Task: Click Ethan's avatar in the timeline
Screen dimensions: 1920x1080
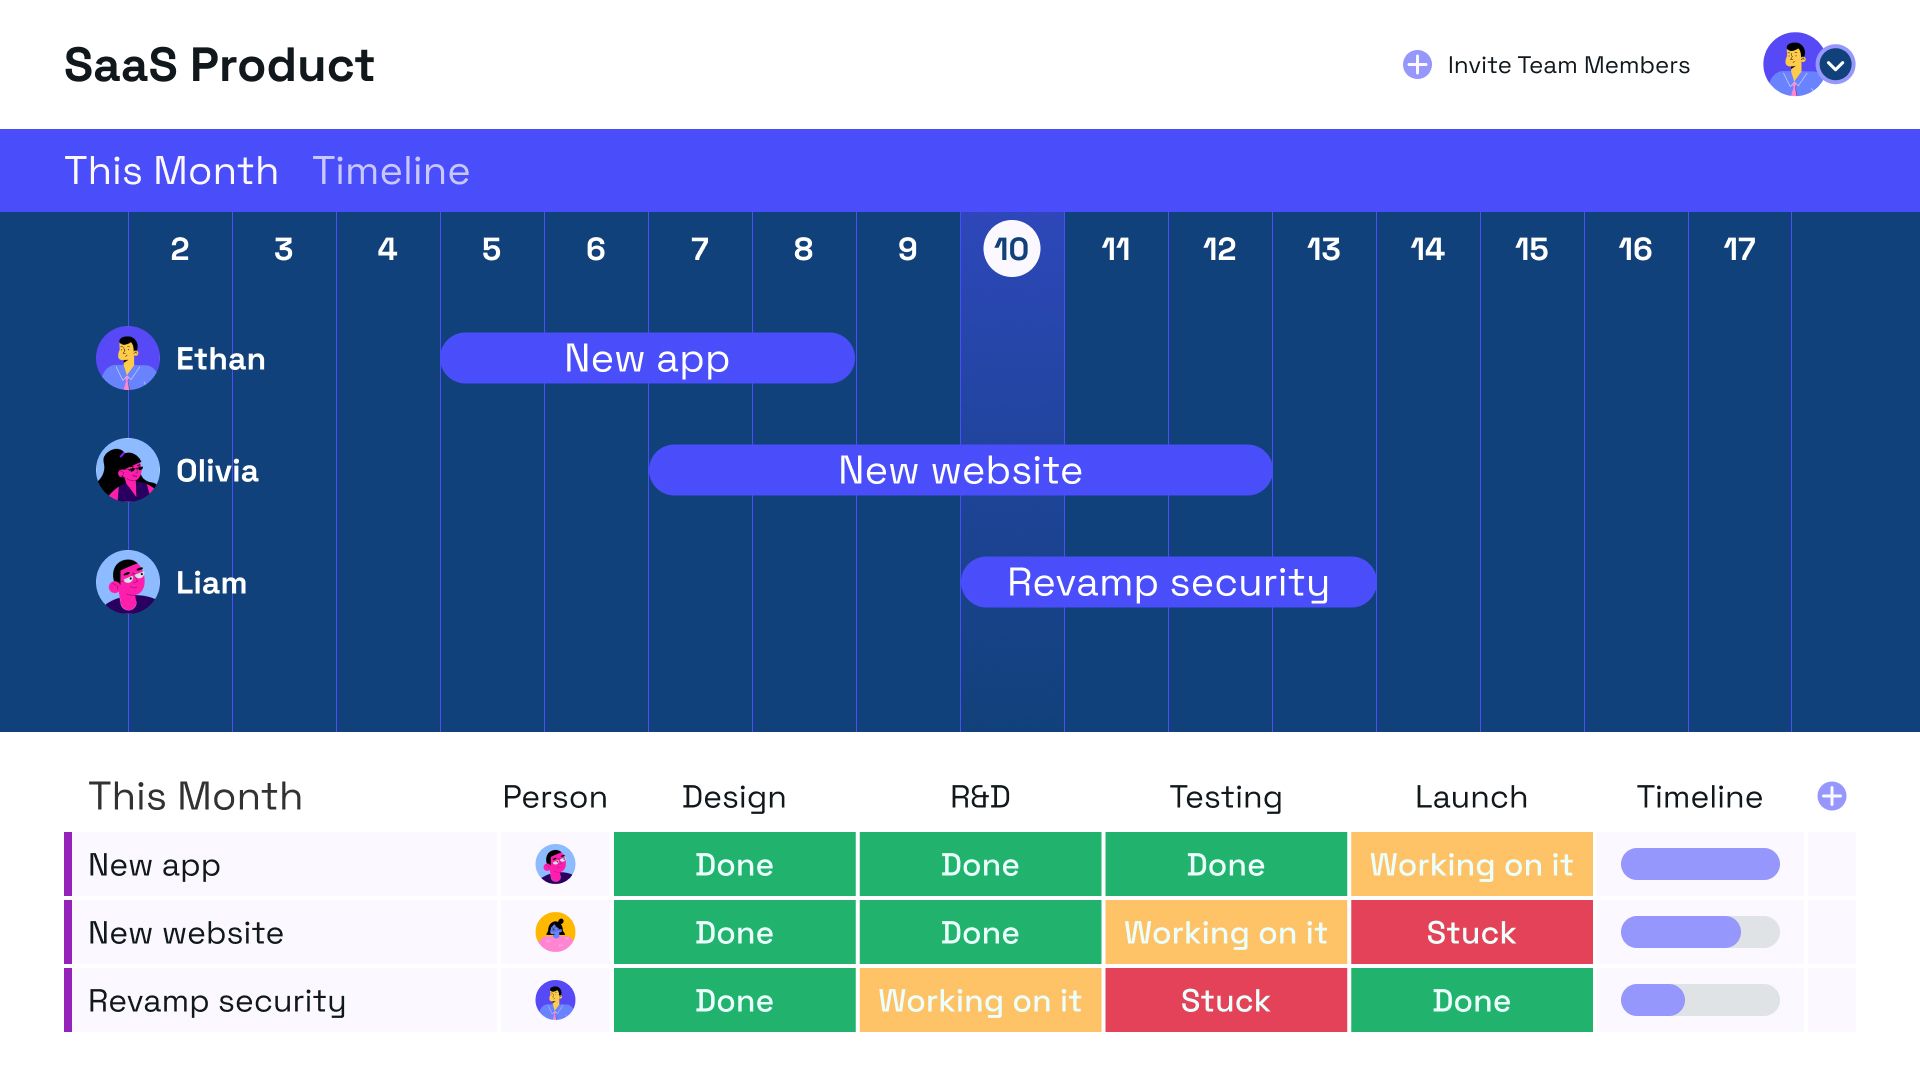Action: coord(127,358)
